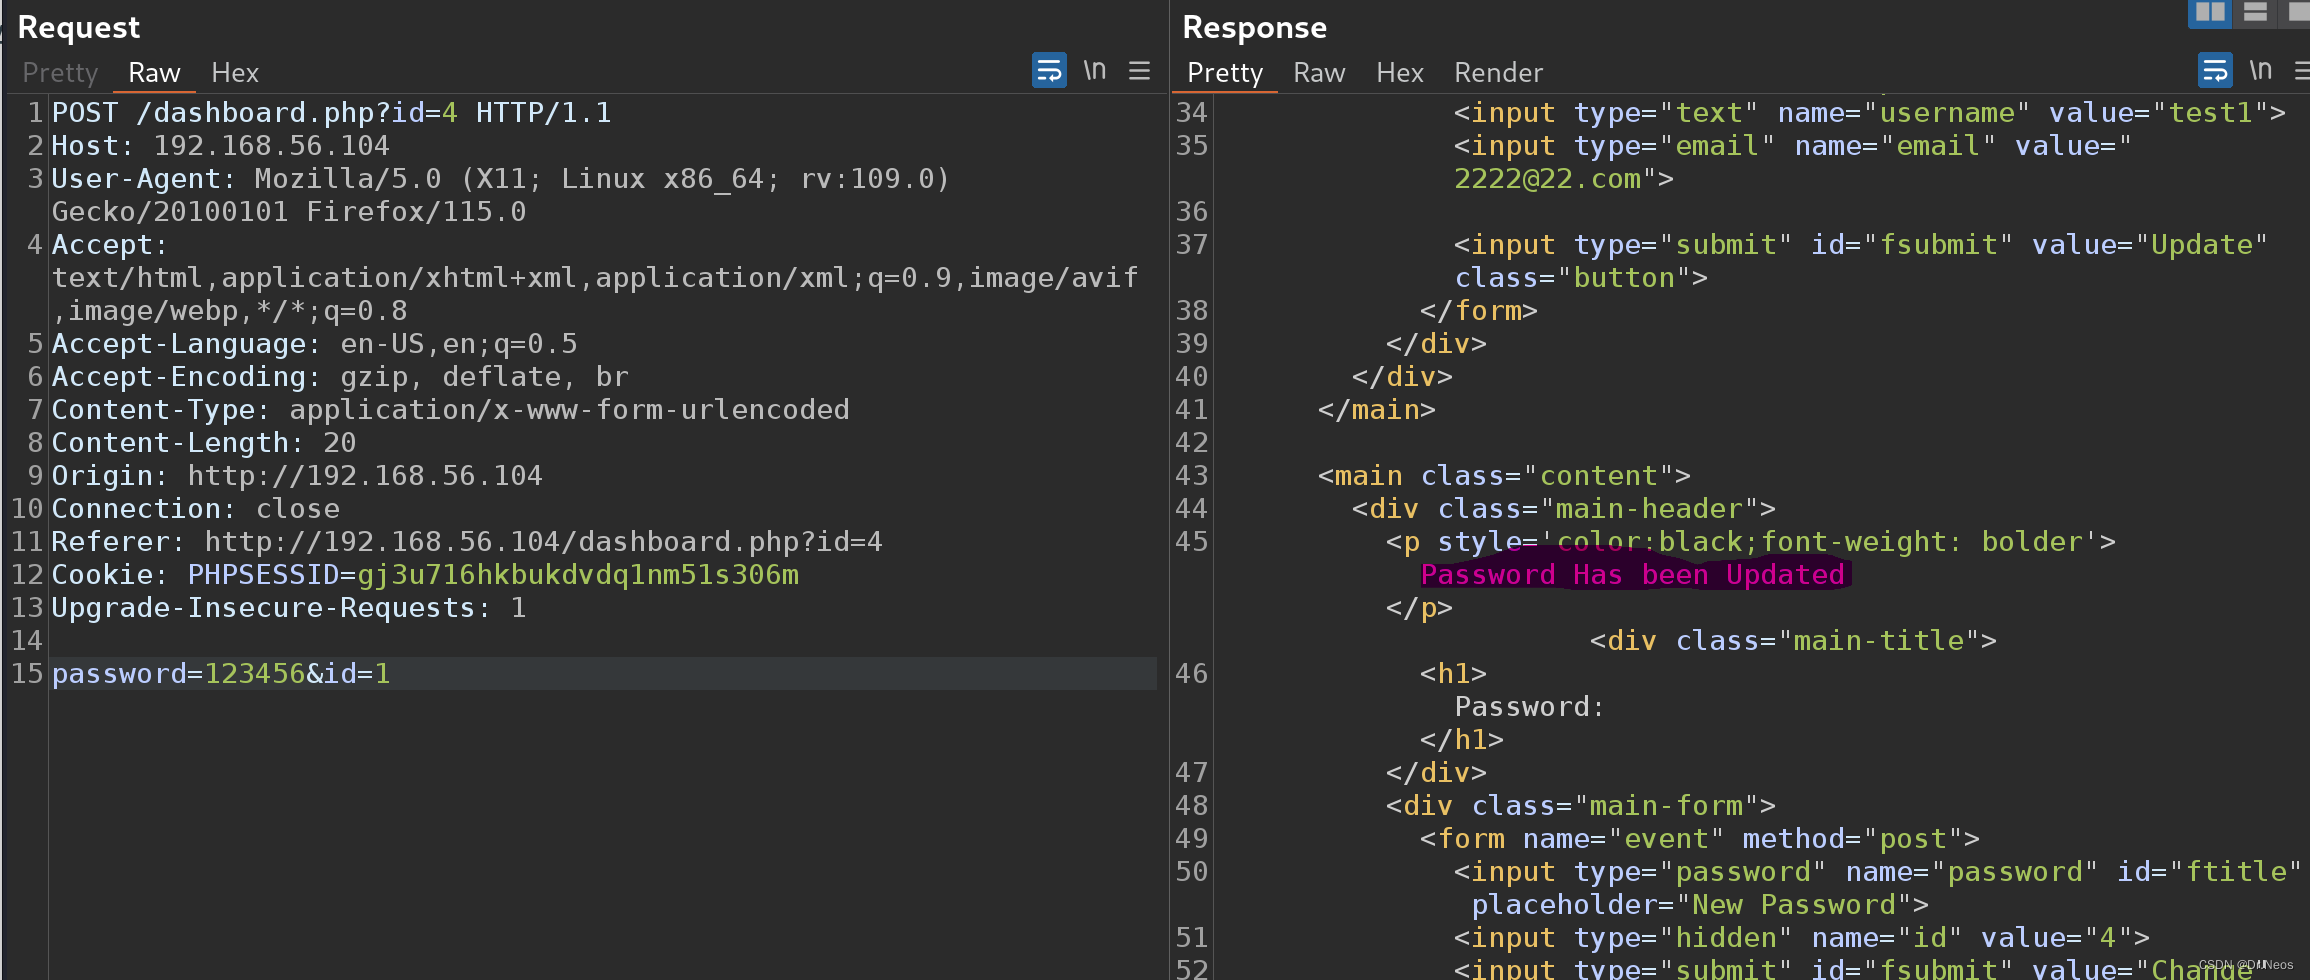Viewport: 2310px width, 980px height.
Task: Click the 2222@22.com email value
Action: point(1548,179)
